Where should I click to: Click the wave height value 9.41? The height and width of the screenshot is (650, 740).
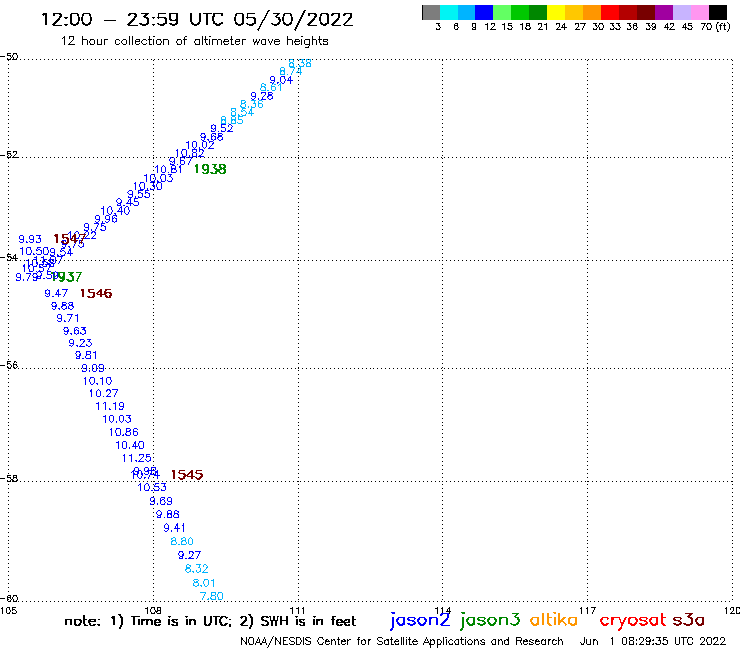coord(174,528)
